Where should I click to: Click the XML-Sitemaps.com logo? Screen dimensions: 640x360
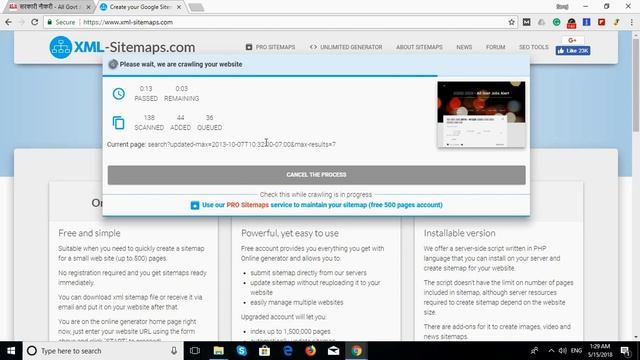(x=122, y=47)
